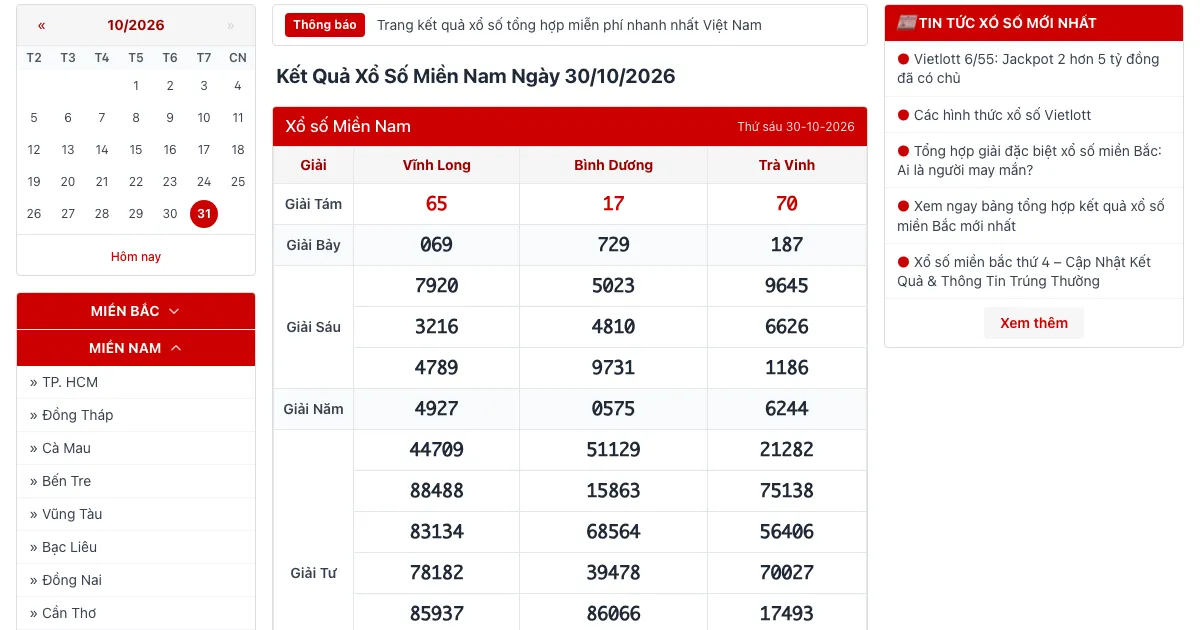Viewport: 1200px width, 630px height.
Task: Select the date label Thứ sáu 30-10-2026
Action: coord(796,127)
